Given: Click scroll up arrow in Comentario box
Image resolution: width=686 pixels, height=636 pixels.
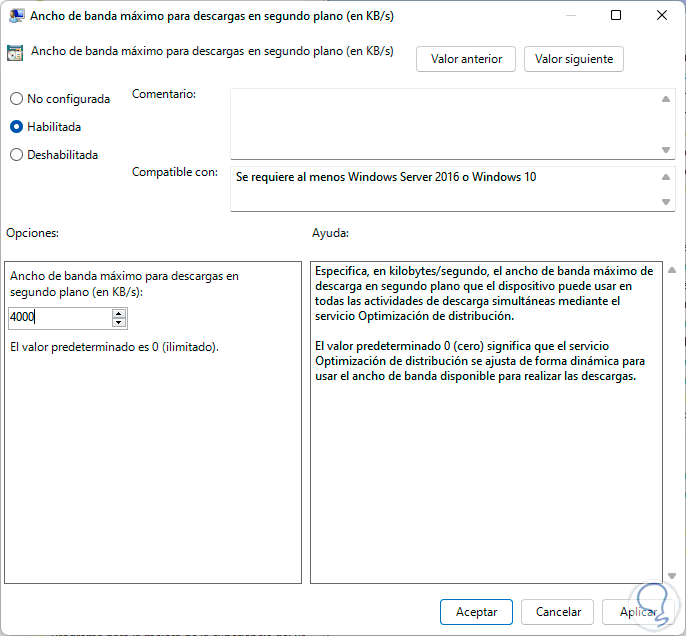Looking at the screenshot, I should 666,99.
